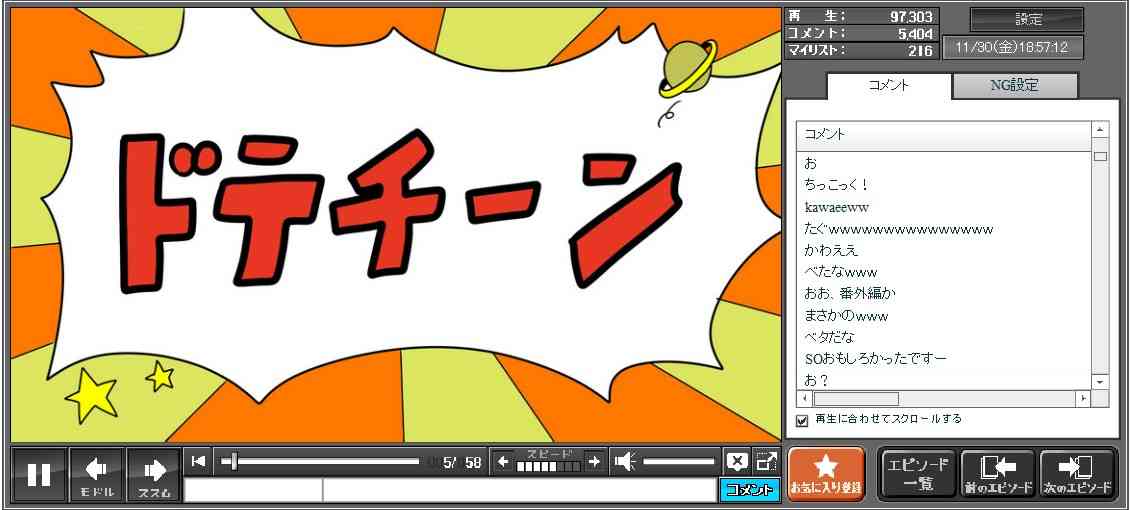Open the エピソード一覧 episode list

point(917,474)
